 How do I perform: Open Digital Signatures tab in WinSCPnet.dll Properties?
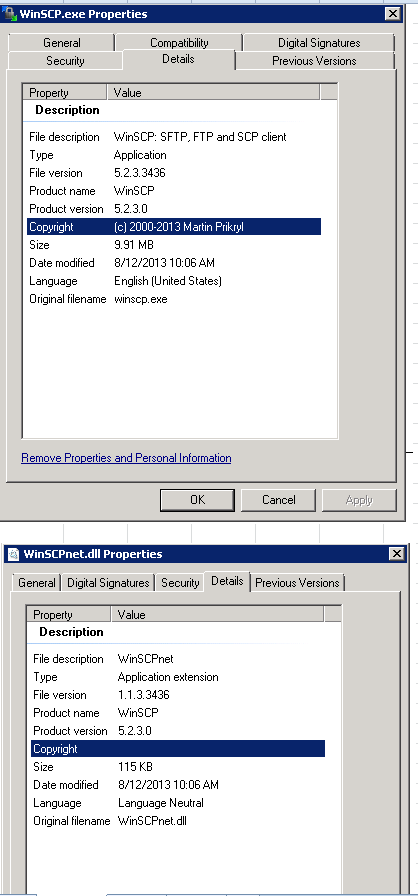[108, 583]
